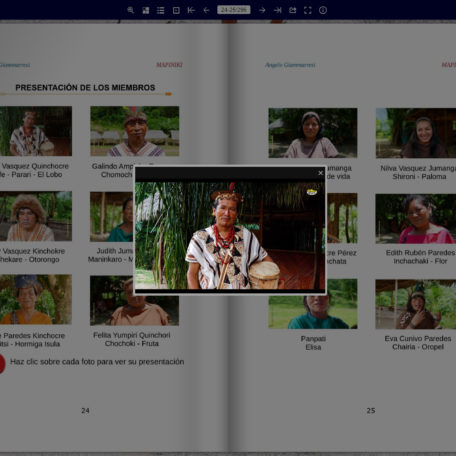Click 'Felita Yumpiri Quinchori' caption
The width and height of the screenshot is (456, 456).
click(x=132, y=335)
